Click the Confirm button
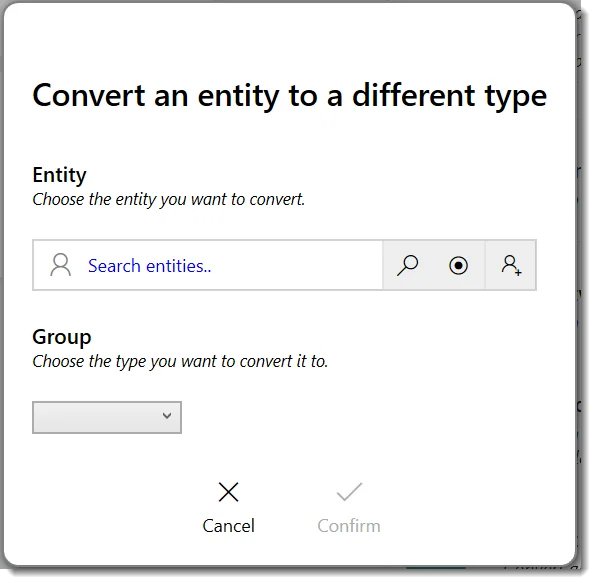The height and width of the screenshot is (584, 596). [349, 508]
